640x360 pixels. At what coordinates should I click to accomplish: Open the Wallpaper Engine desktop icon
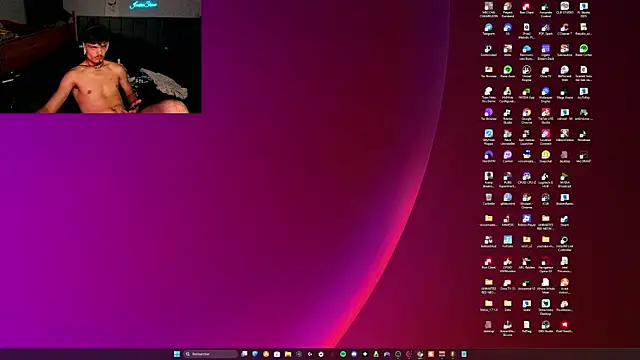click(546, 95)
